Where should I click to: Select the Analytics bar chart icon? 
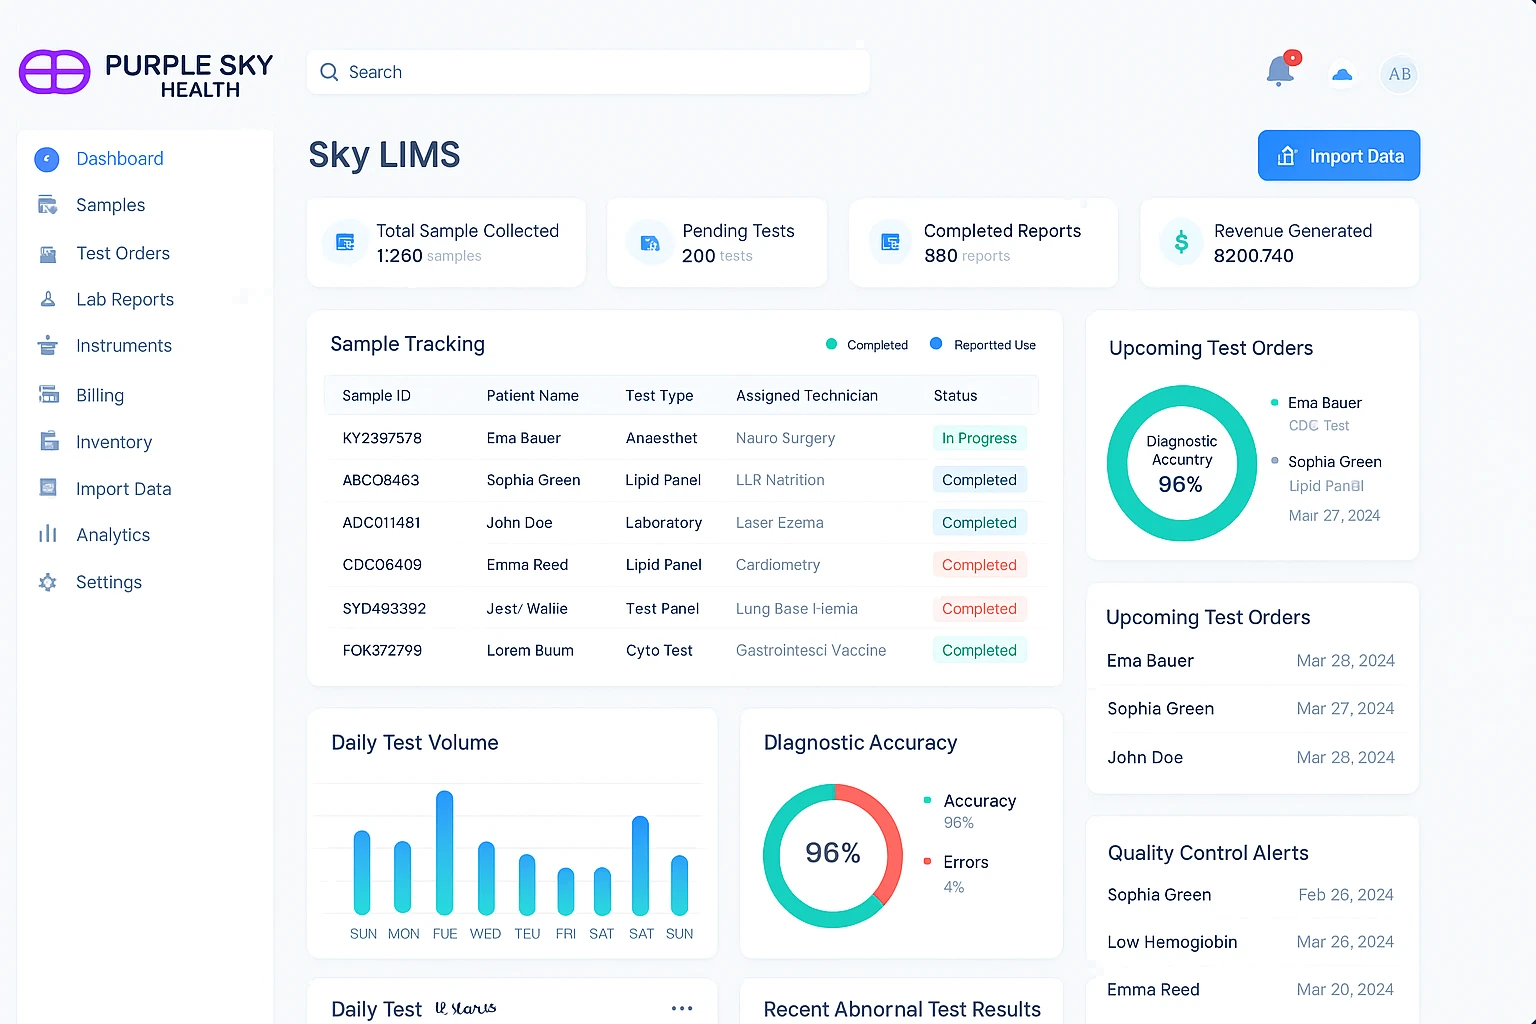47,534
